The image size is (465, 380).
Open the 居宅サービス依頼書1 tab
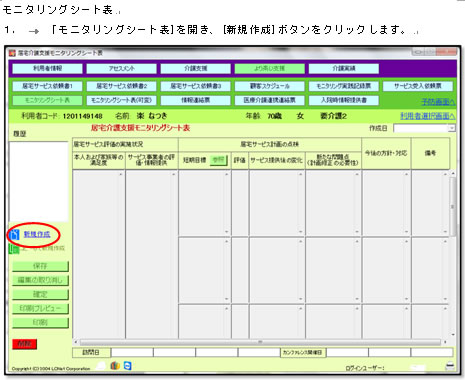pos(47,86)
